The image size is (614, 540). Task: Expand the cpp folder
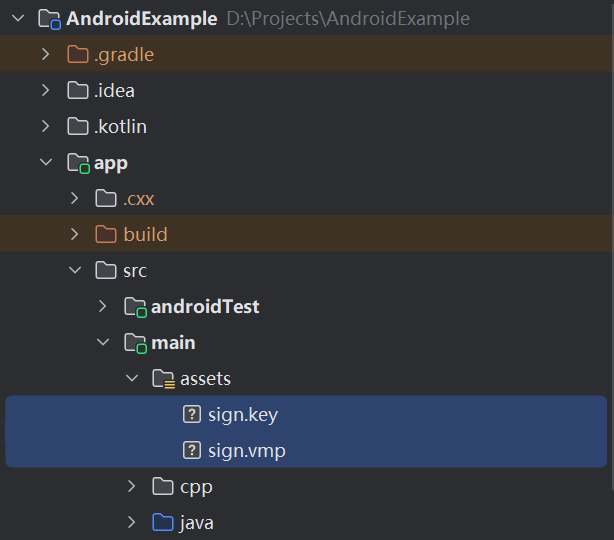click(x=132, y=487)
